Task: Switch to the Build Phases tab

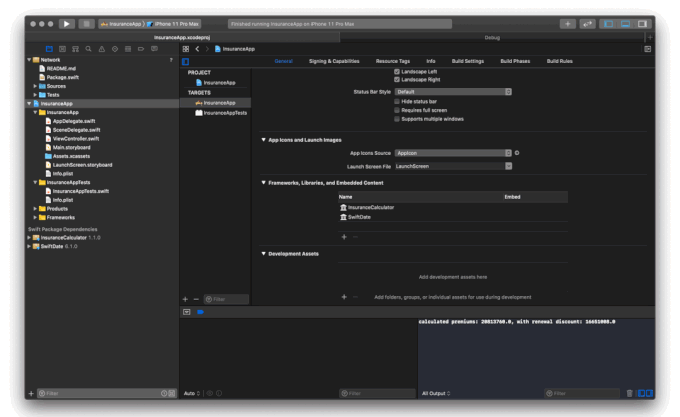Action: [x=515, y=61]
